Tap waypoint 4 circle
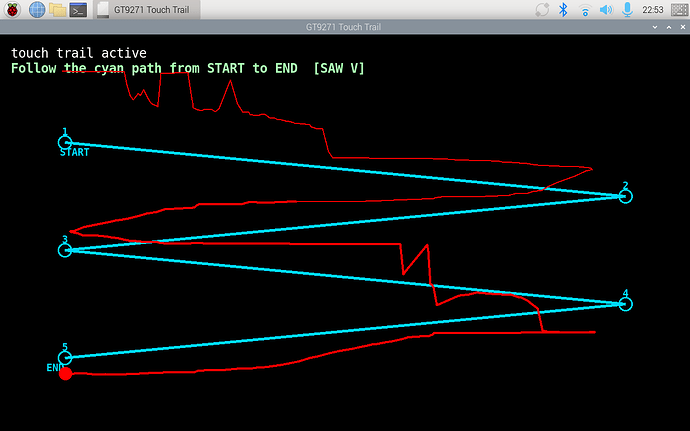The height and width of the screenshot is (431, 690). (625, 304)
